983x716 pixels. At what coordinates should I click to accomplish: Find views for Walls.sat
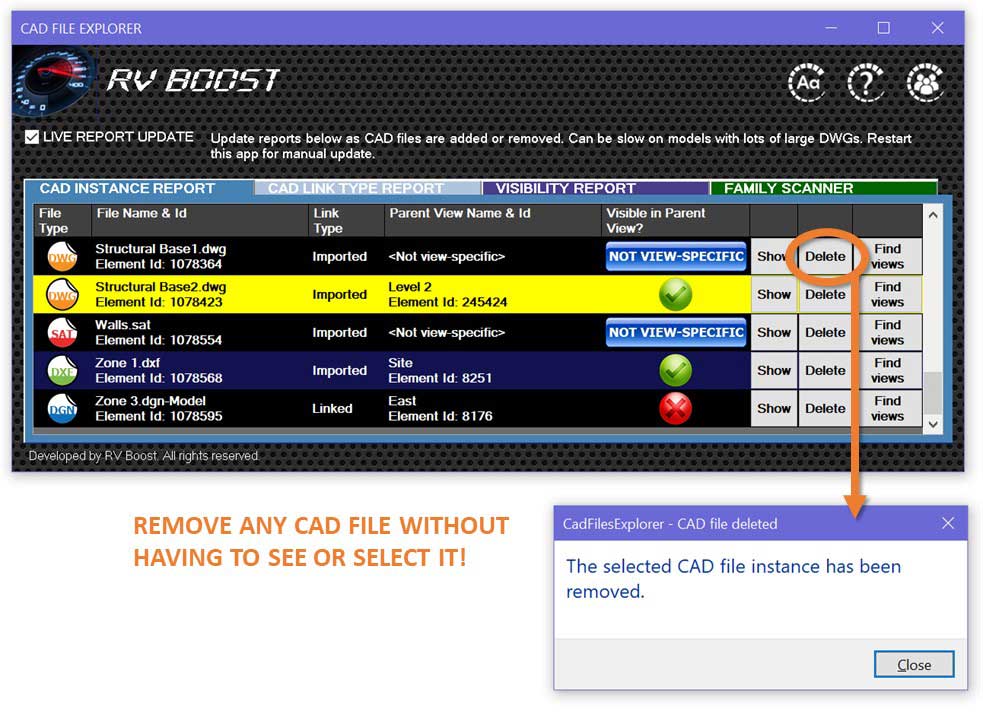coord(887,332)
